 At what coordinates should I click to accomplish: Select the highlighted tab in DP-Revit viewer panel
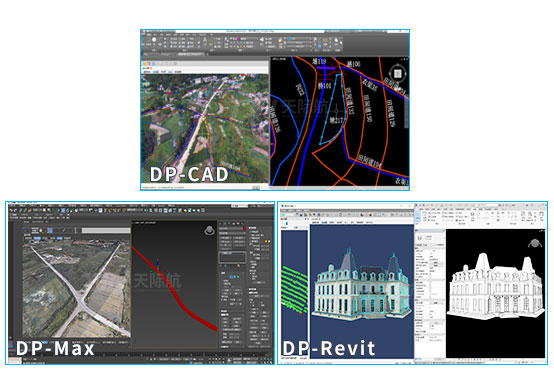coord(324,222)
